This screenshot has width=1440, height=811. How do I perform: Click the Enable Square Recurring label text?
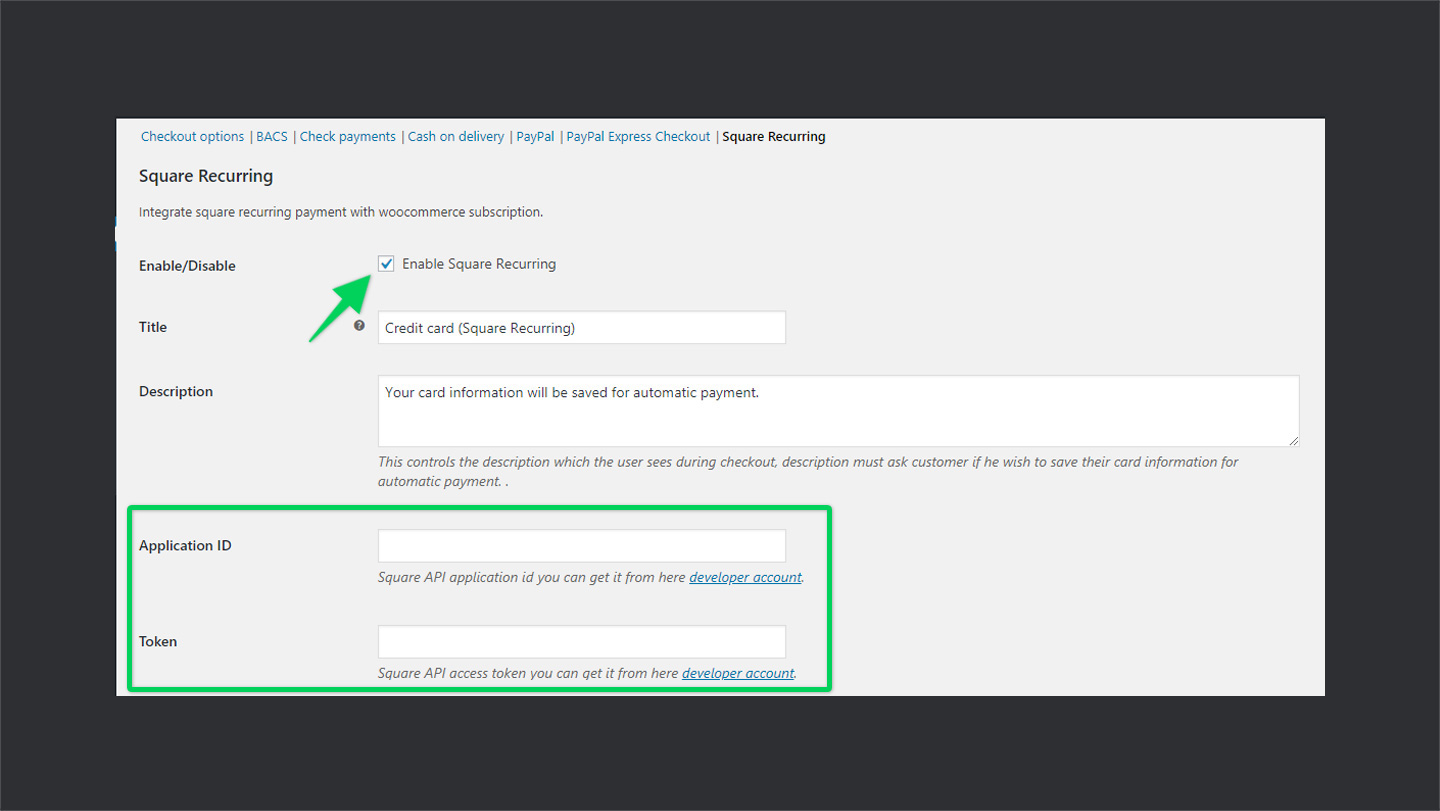(479, 264)
